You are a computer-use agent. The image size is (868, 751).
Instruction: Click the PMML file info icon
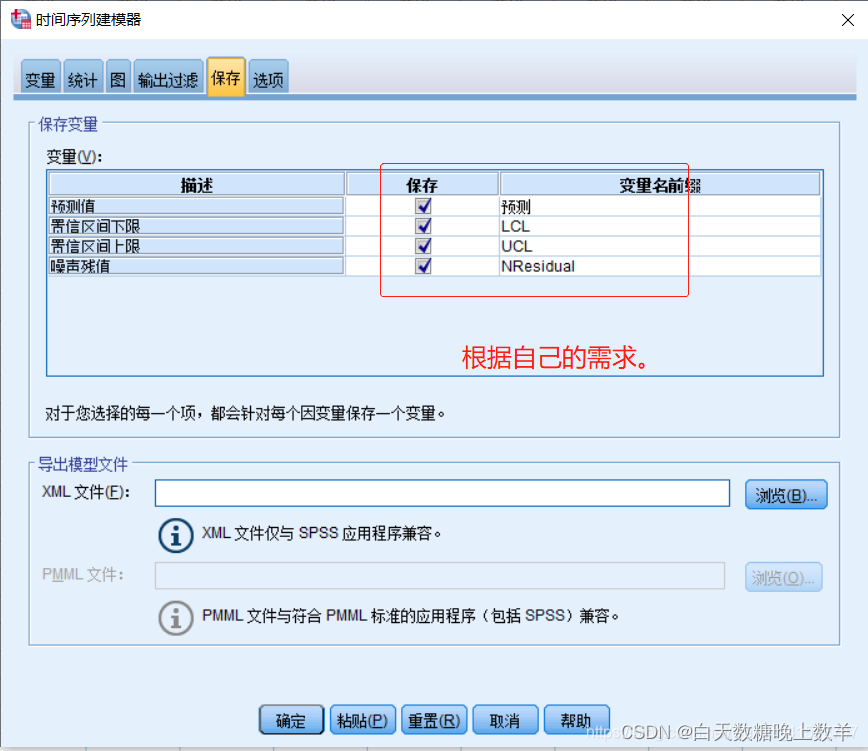[176, 616]
